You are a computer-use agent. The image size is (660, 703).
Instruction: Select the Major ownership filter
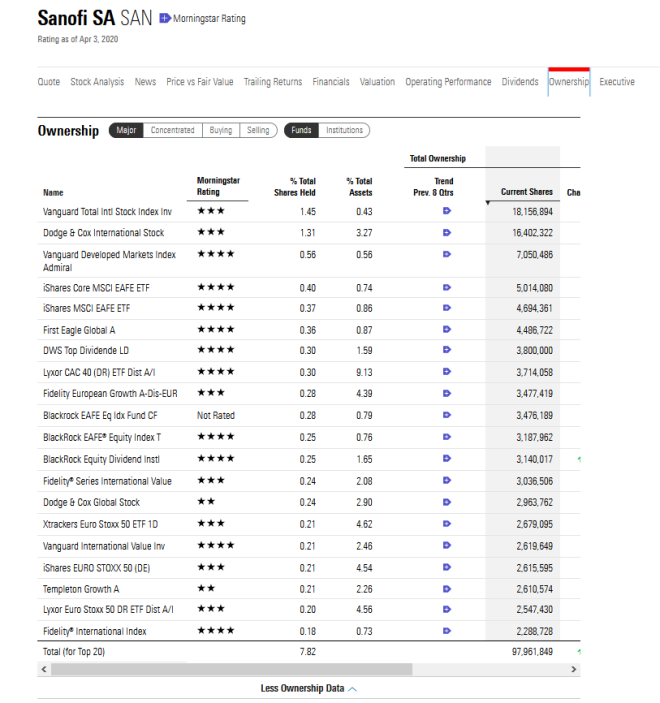coord(126,130)
